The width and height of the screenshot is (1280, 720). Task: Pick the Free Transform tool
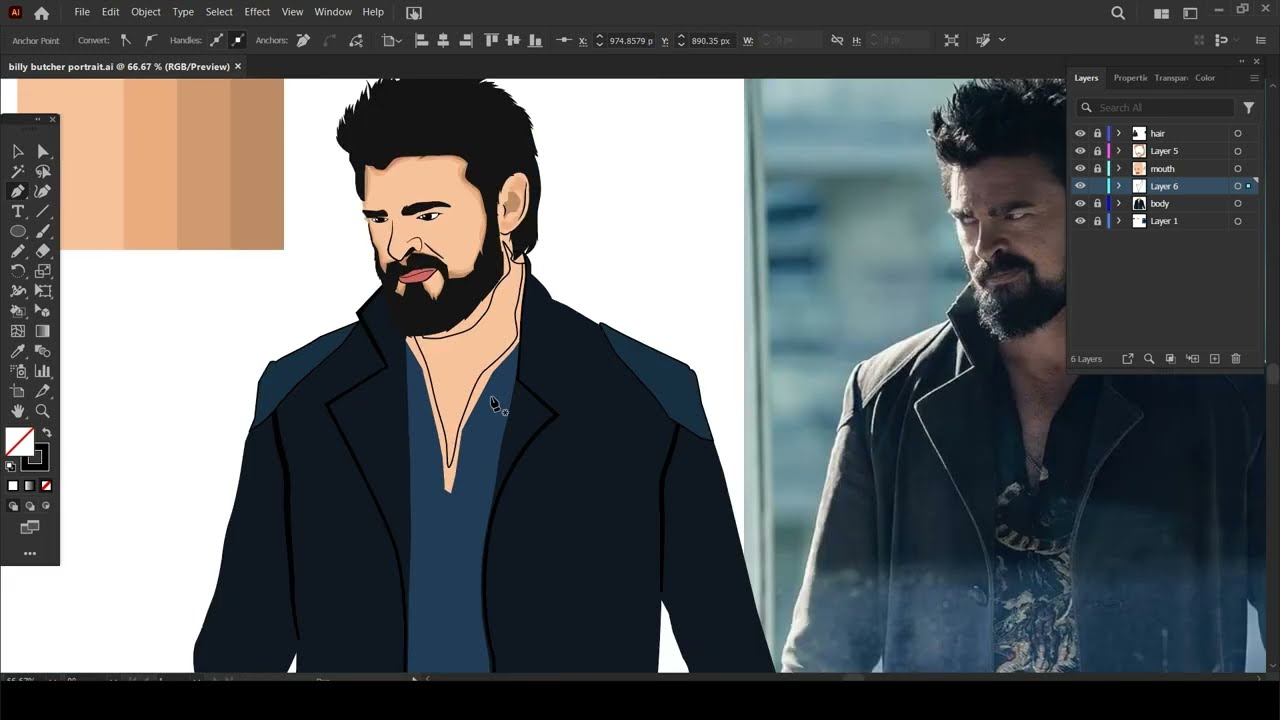click(x=43, y=291)
